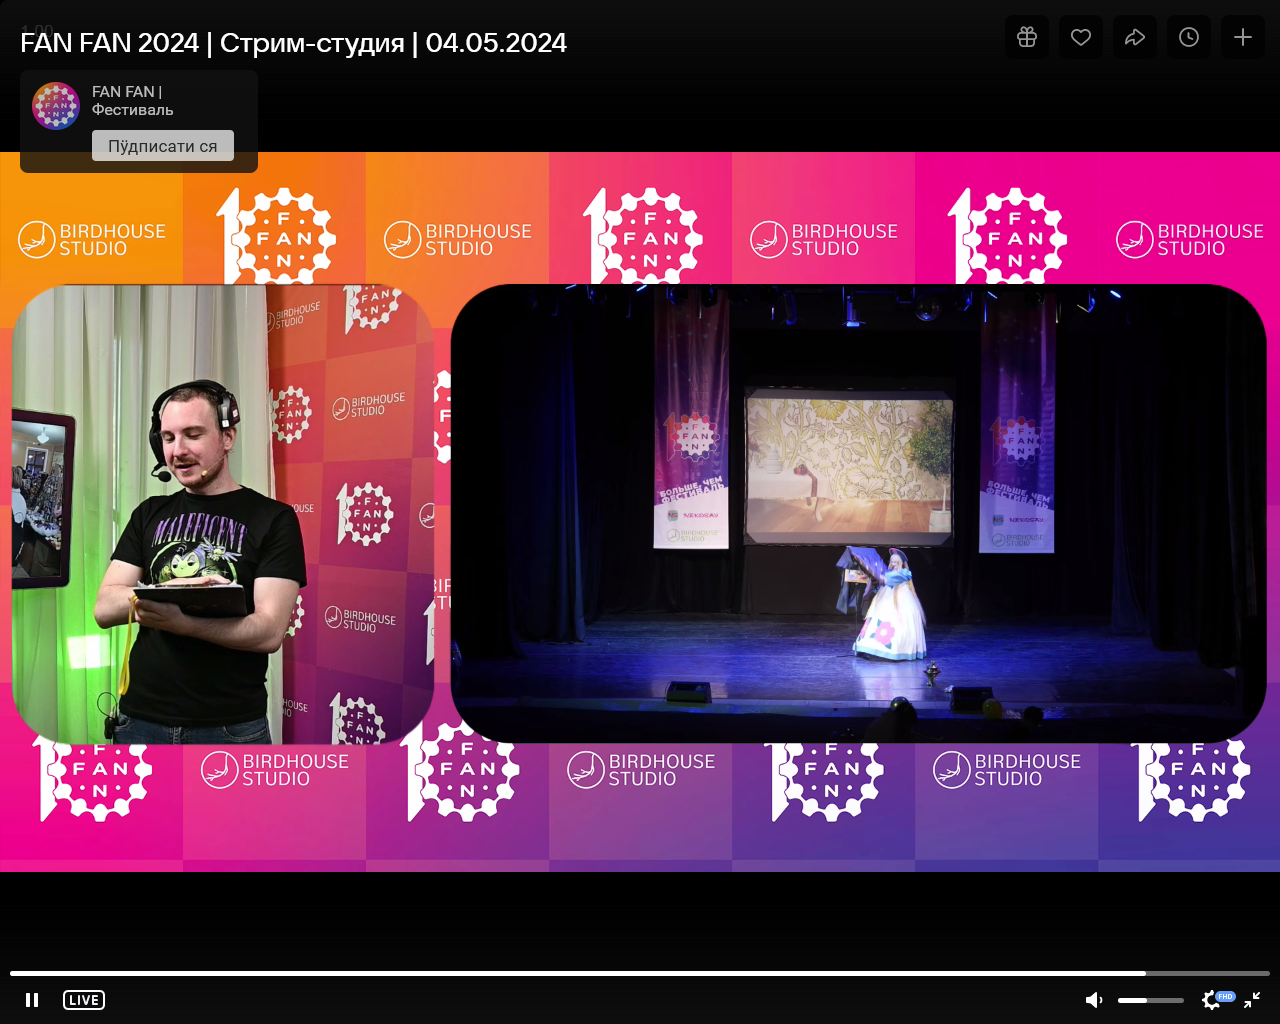Add to playlist with plus icon

[1243, 37]
